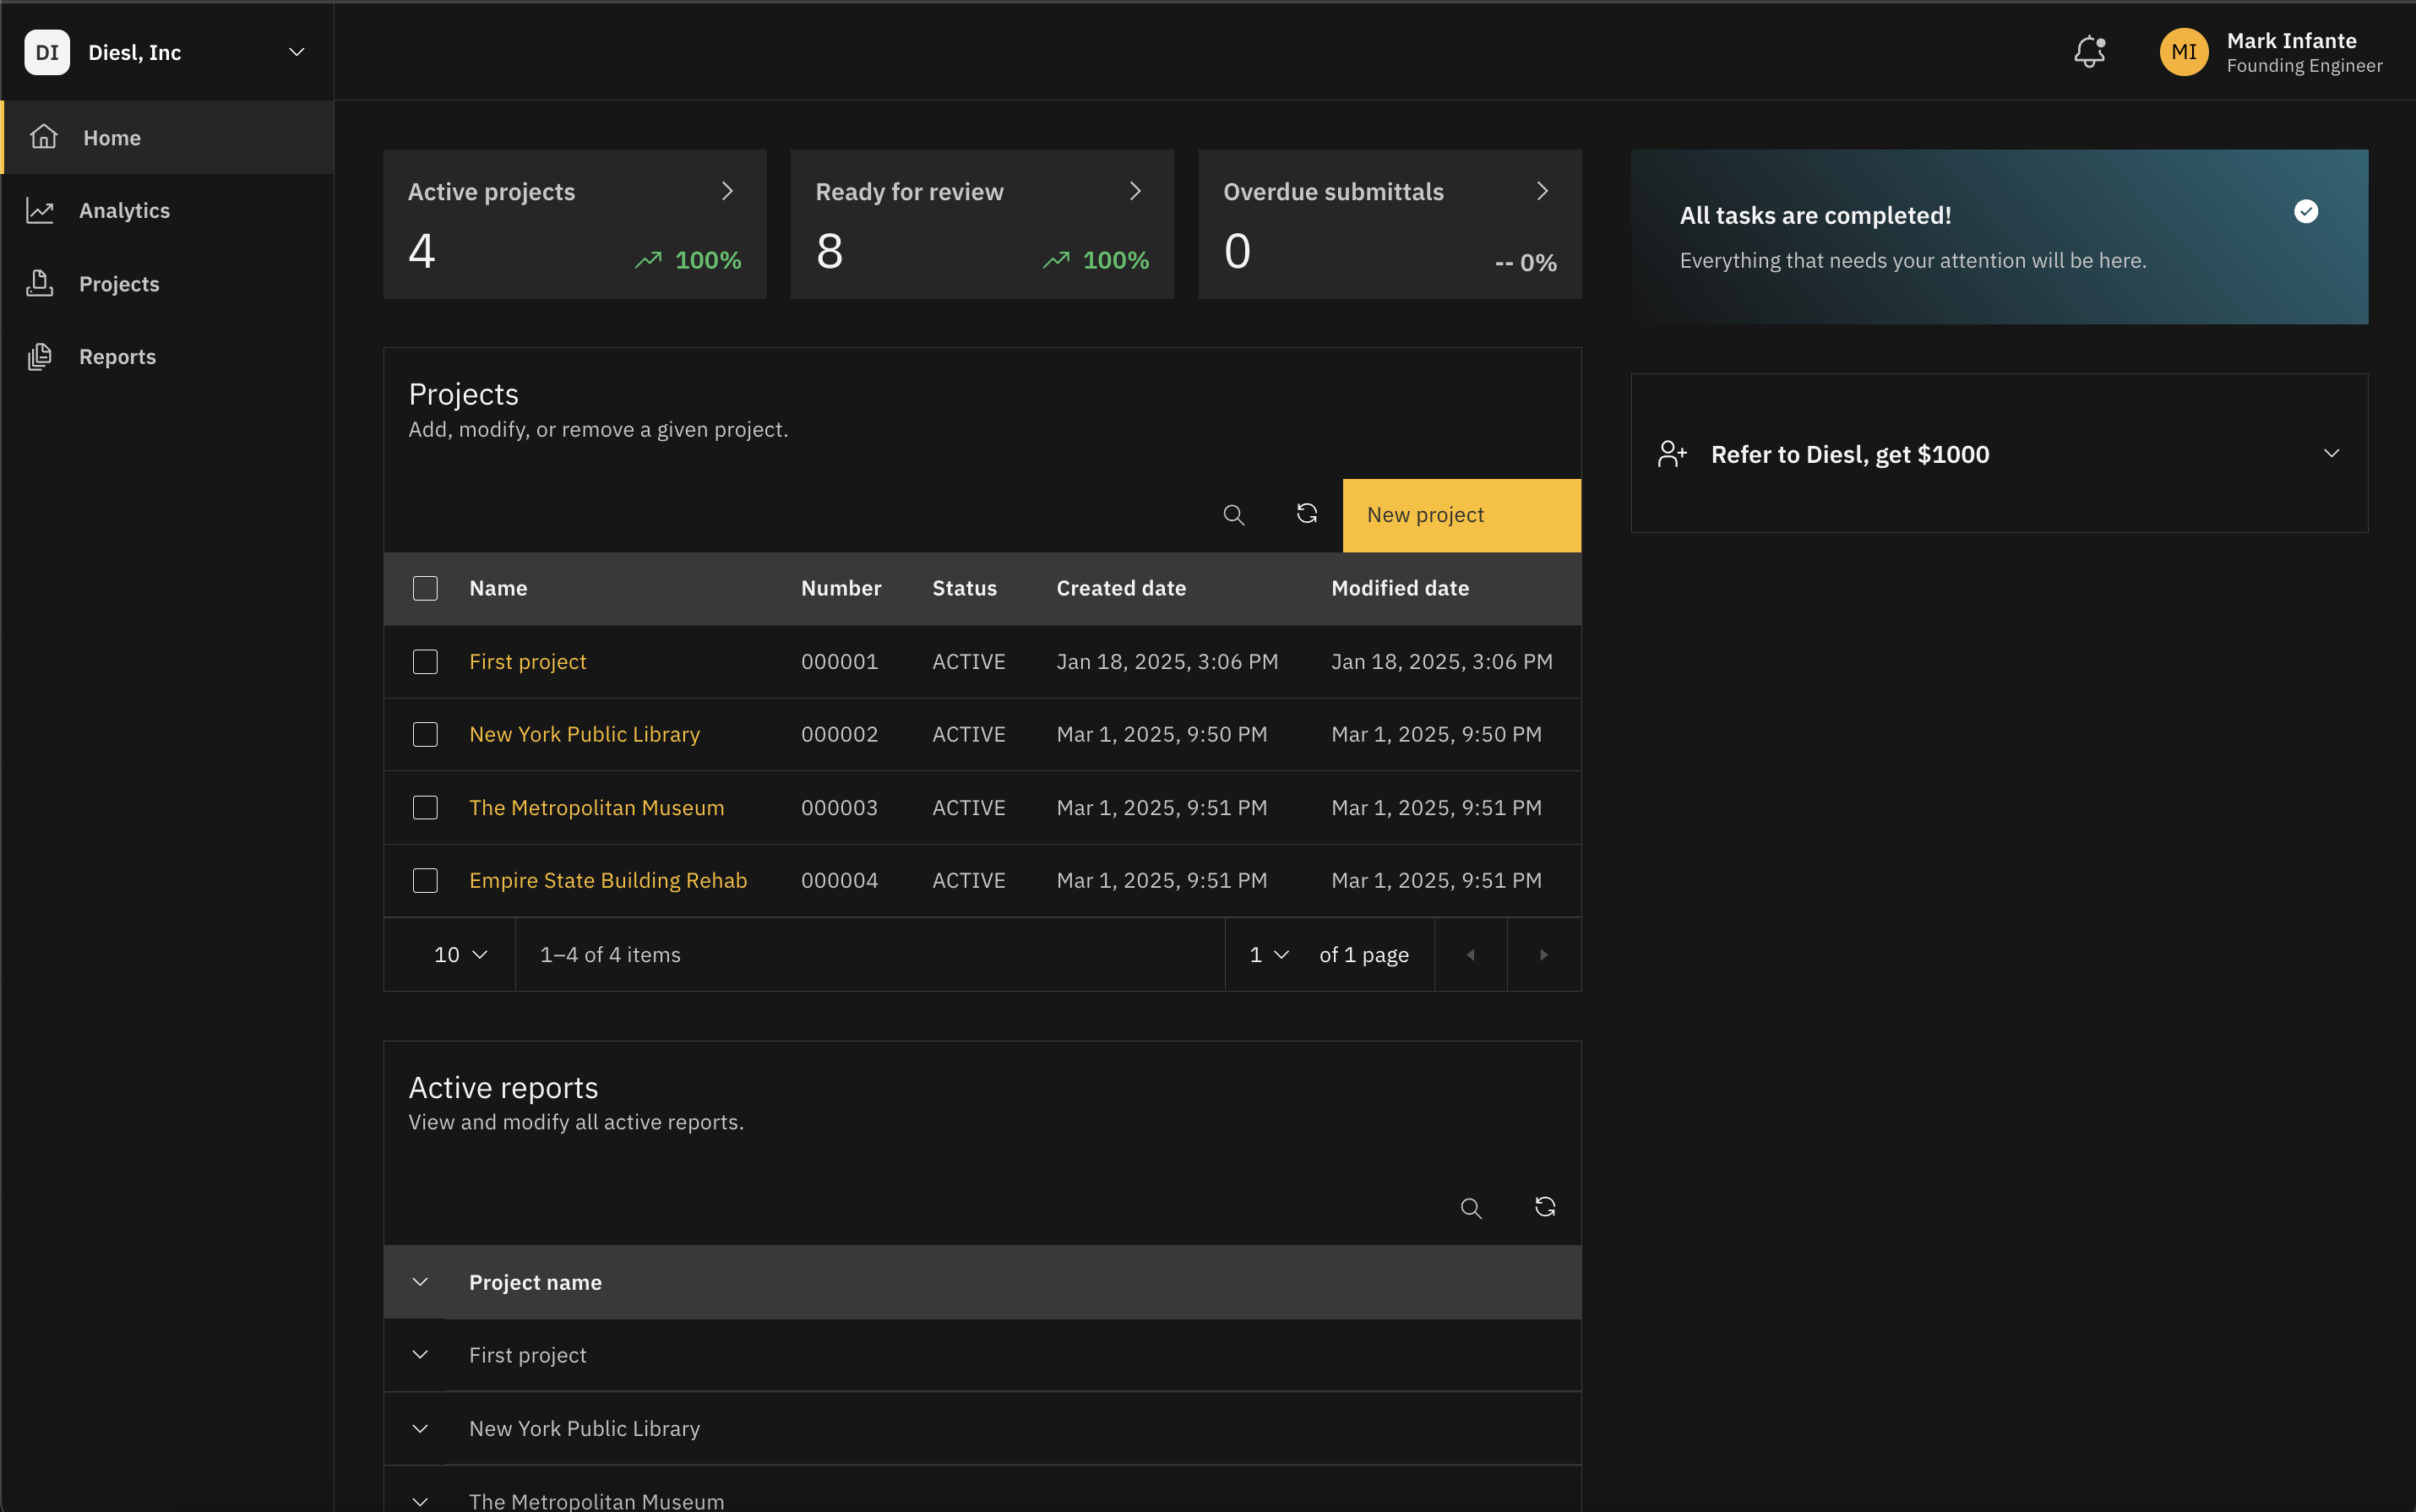
Task: Sort by Created date column header
Action: coord(1121,588)
